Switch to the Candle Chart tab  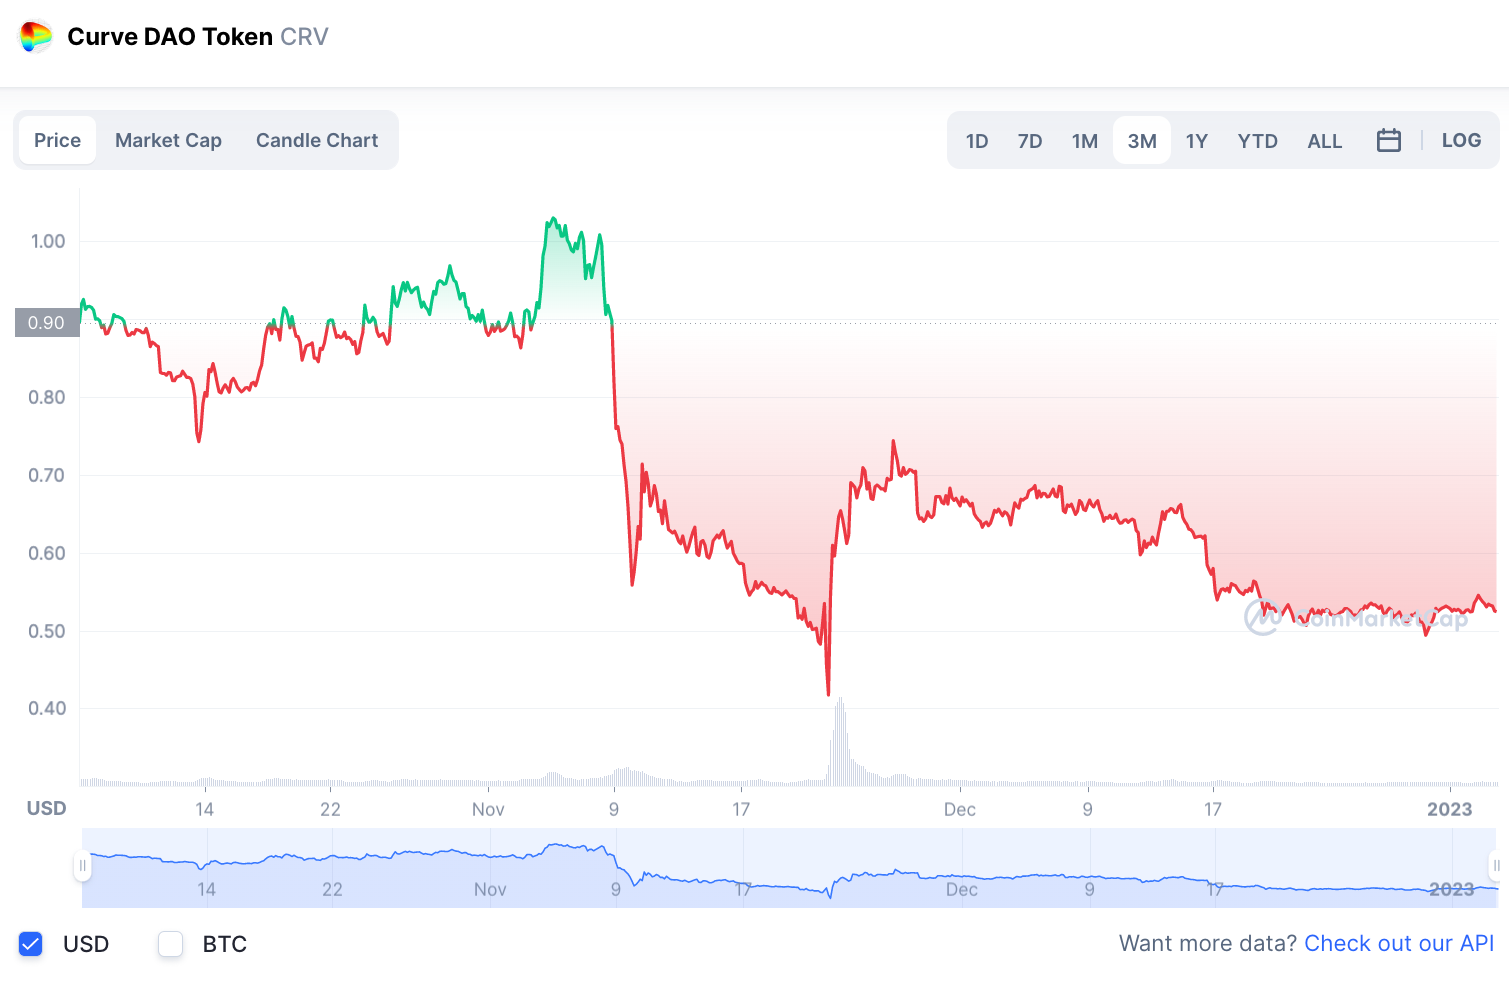[317, 140]
